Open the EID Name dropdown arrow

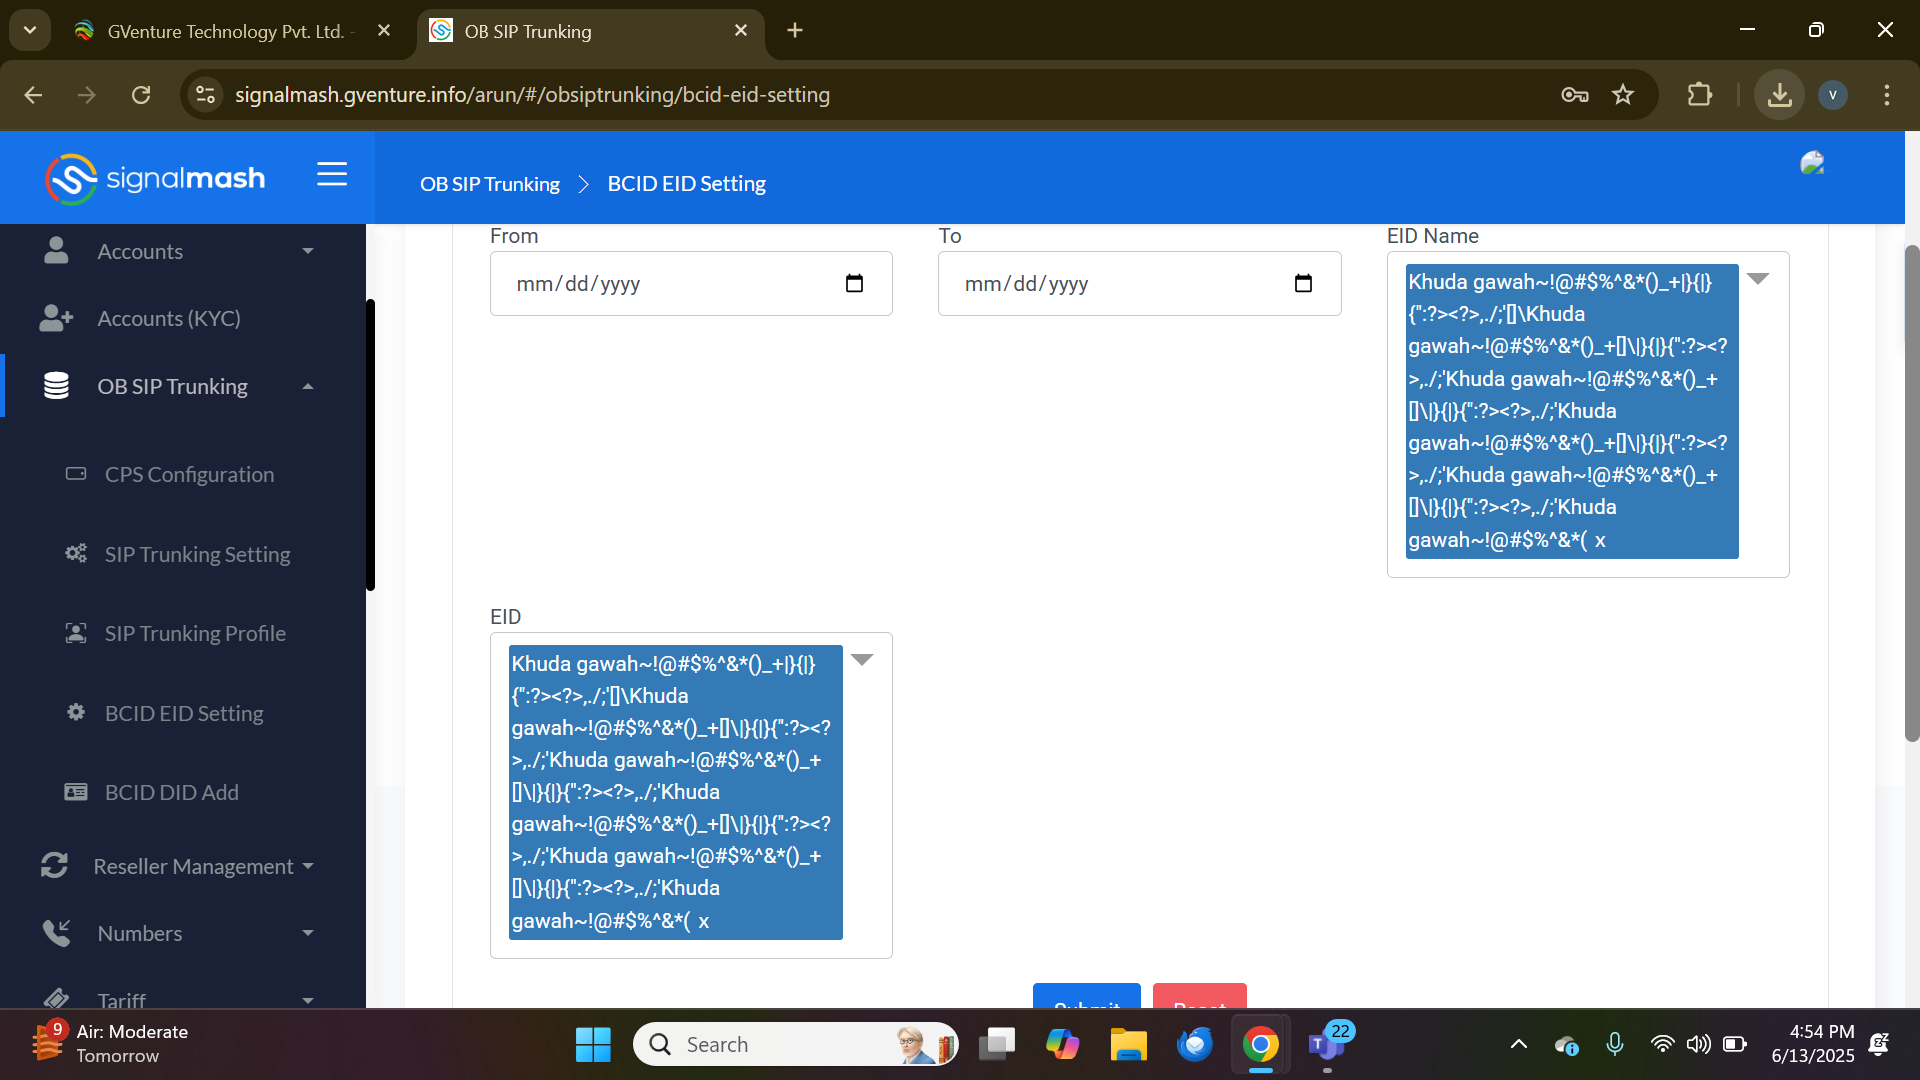point(1758,279)
